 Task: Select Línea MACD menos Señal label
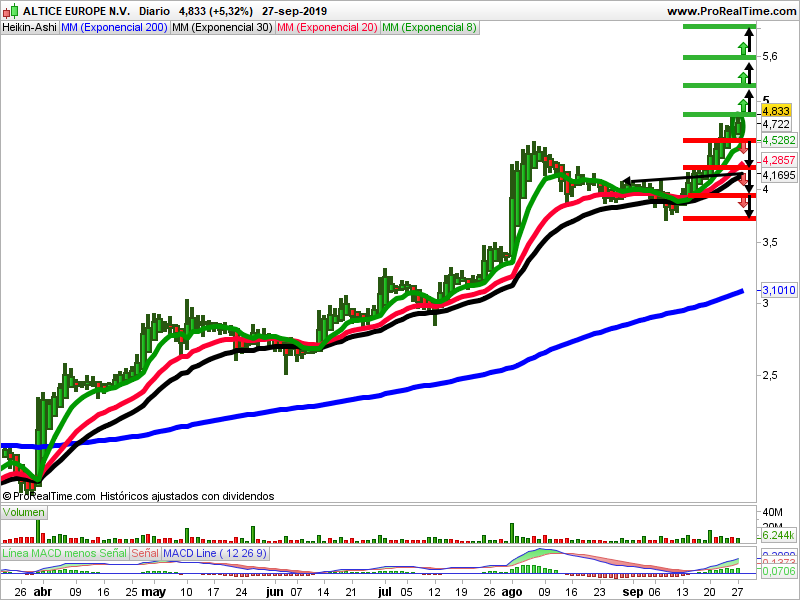[x=64, y=553]
